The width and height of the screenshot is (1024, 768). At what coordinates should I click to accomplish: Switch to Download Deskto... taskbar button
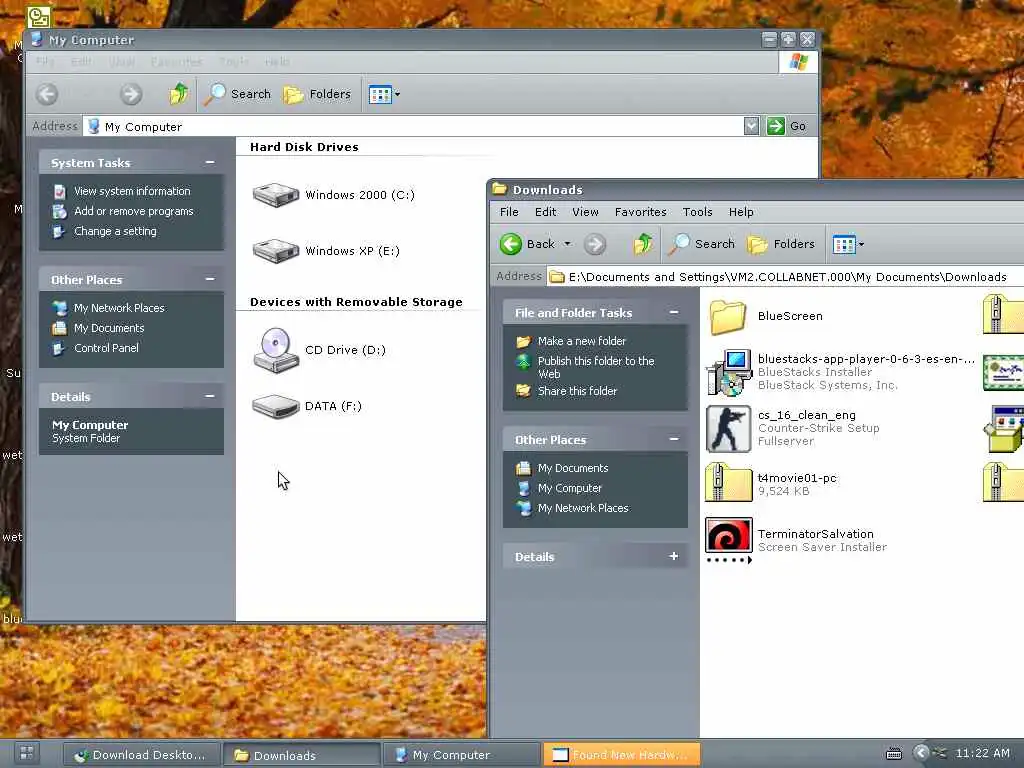click(x=141, y=755)
